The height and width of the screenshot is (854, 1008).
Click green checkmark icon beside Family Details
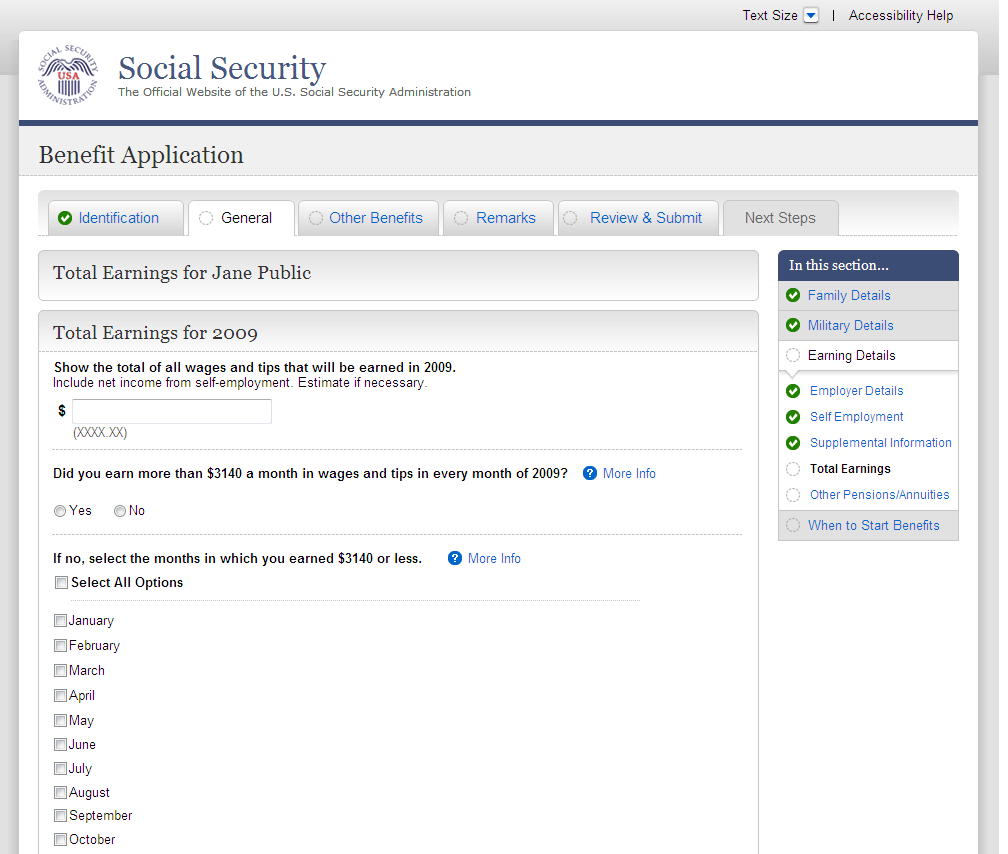coord(793,295)
